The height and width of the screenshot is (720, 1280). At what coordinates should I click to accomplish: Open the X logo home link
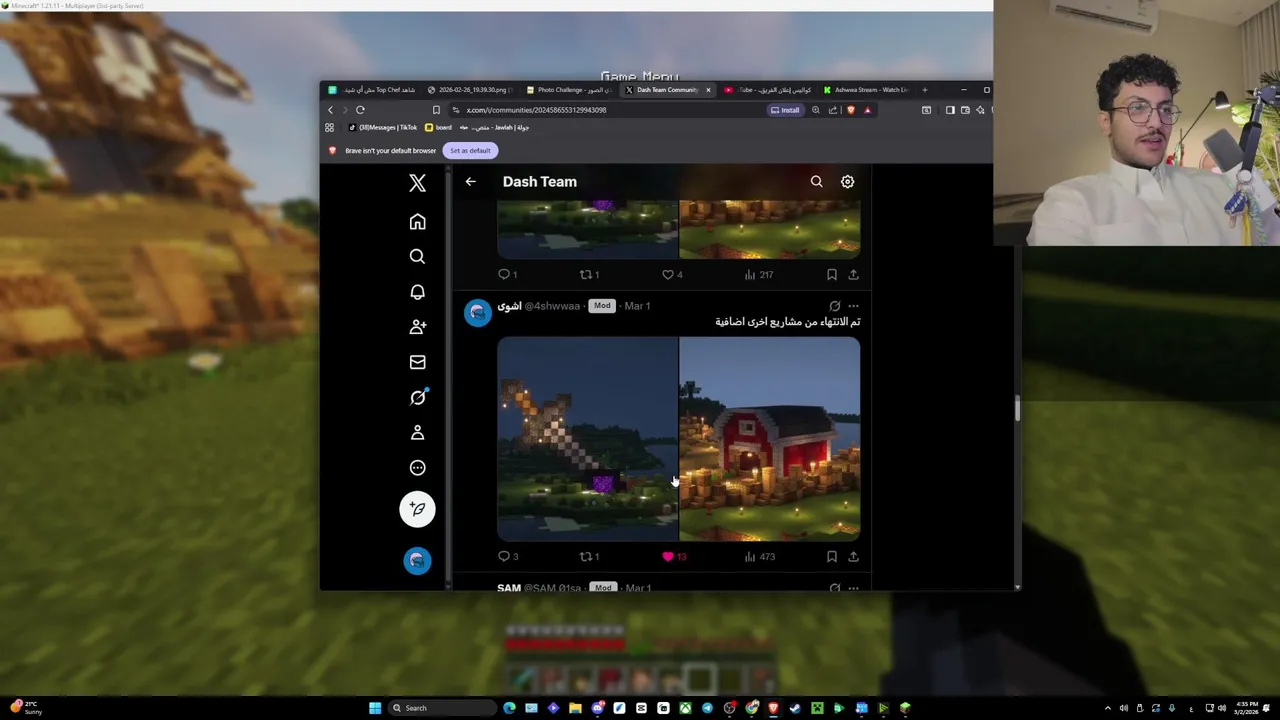pyautogui.click(x=417, y=183)
